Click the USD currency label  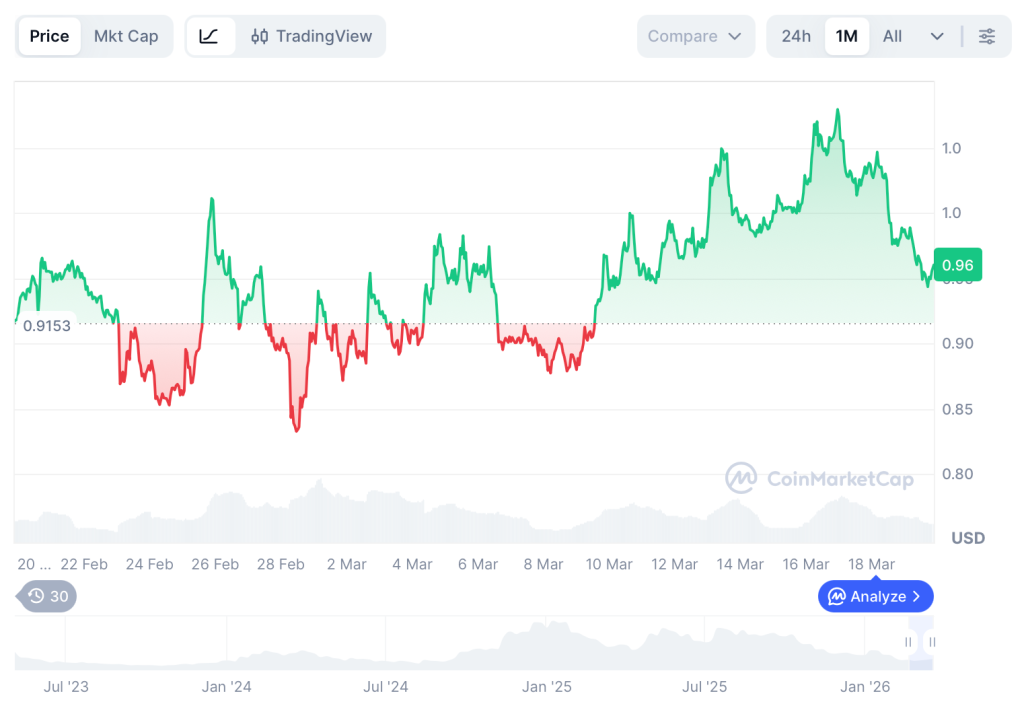(x=968, y=538)
